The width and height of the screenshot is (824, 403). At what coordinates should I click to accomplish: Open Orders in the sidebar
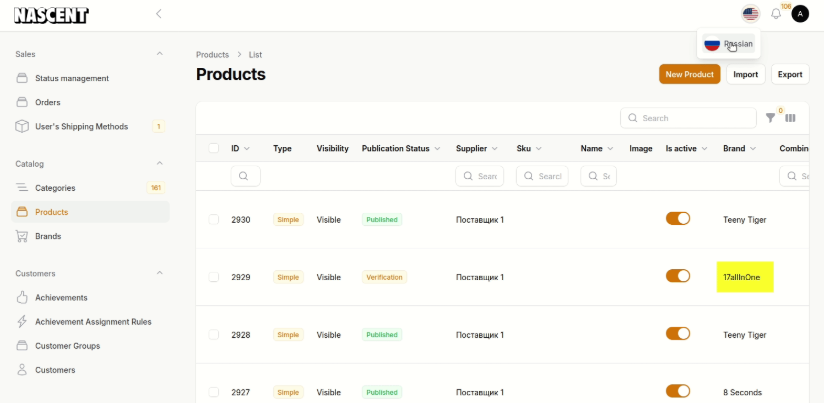pyautogui.click(x=48, y=102)
